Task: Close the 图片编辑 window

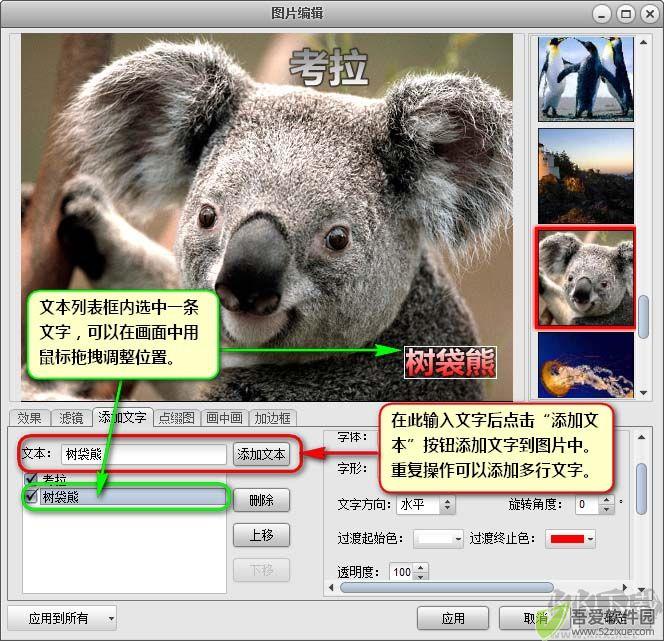Action: 650,14
